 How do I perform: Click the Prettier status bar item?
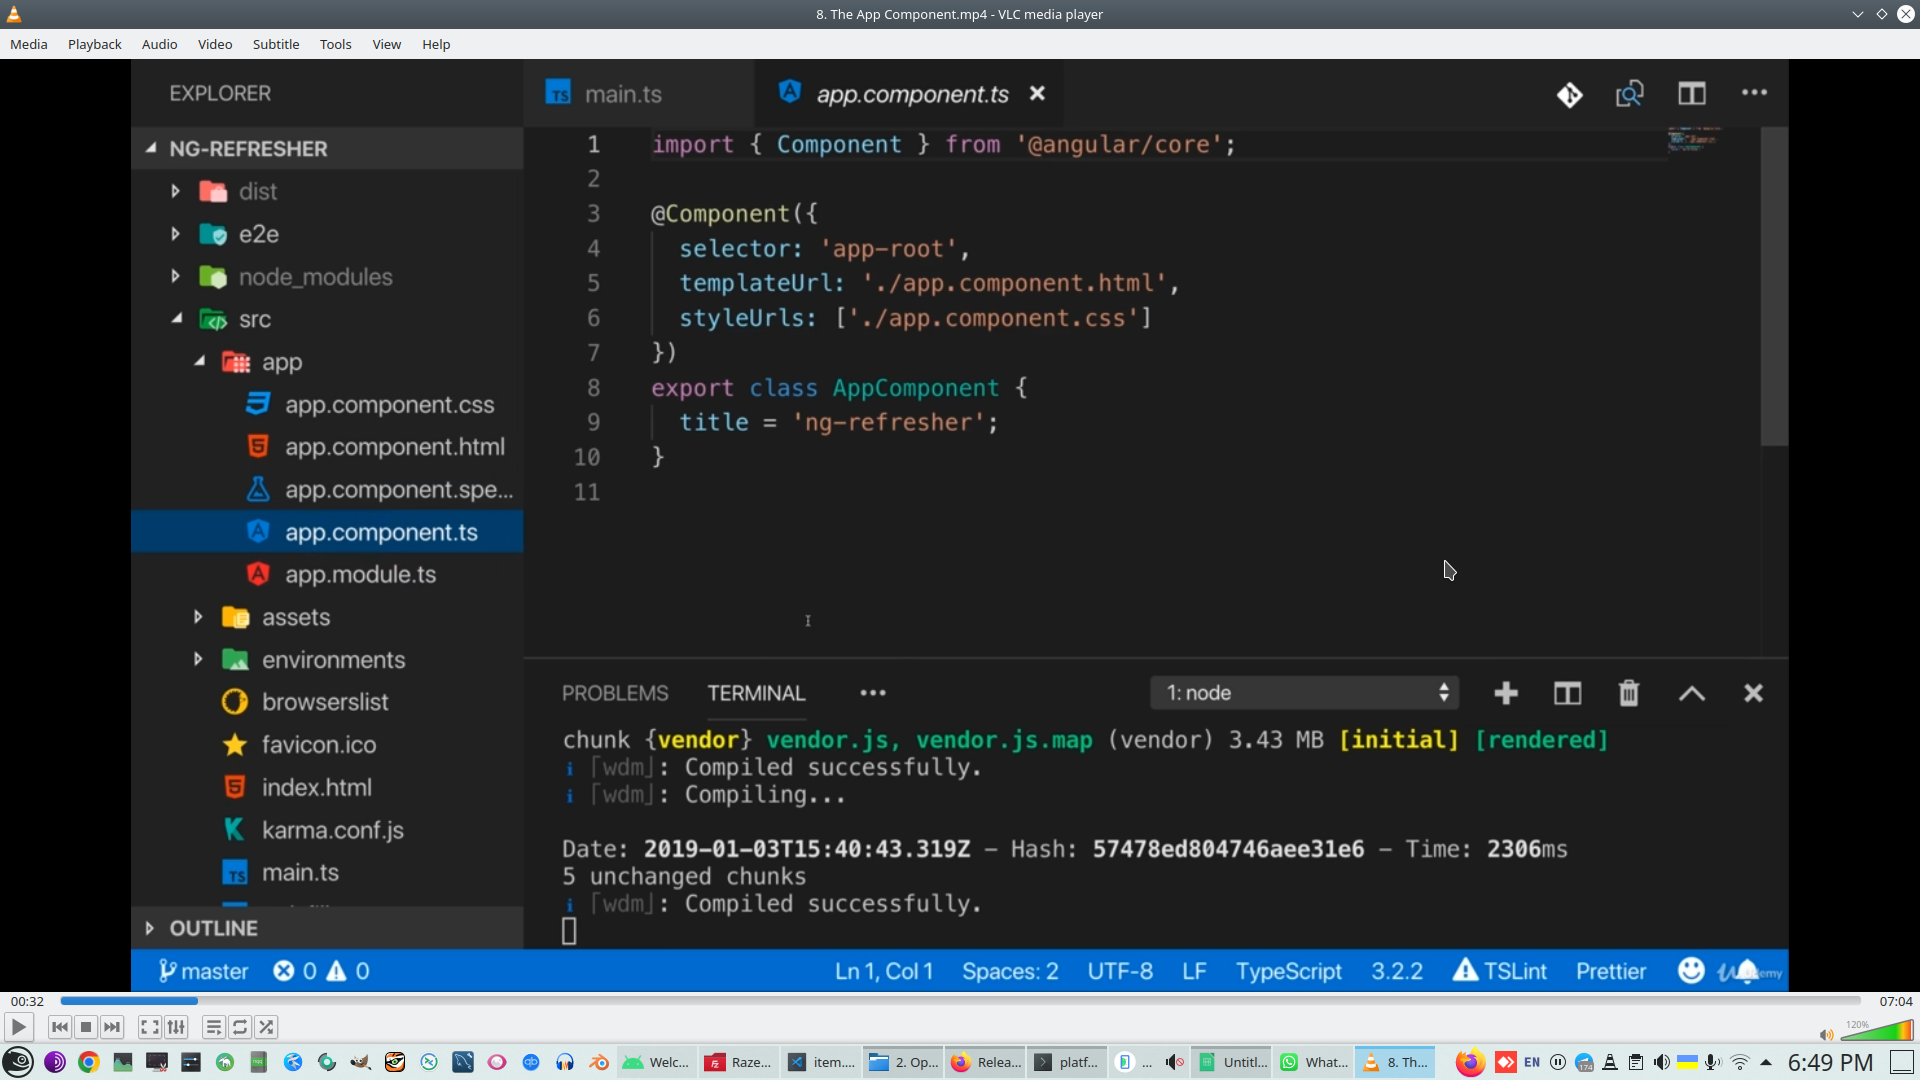click(x=1610, y=970)
